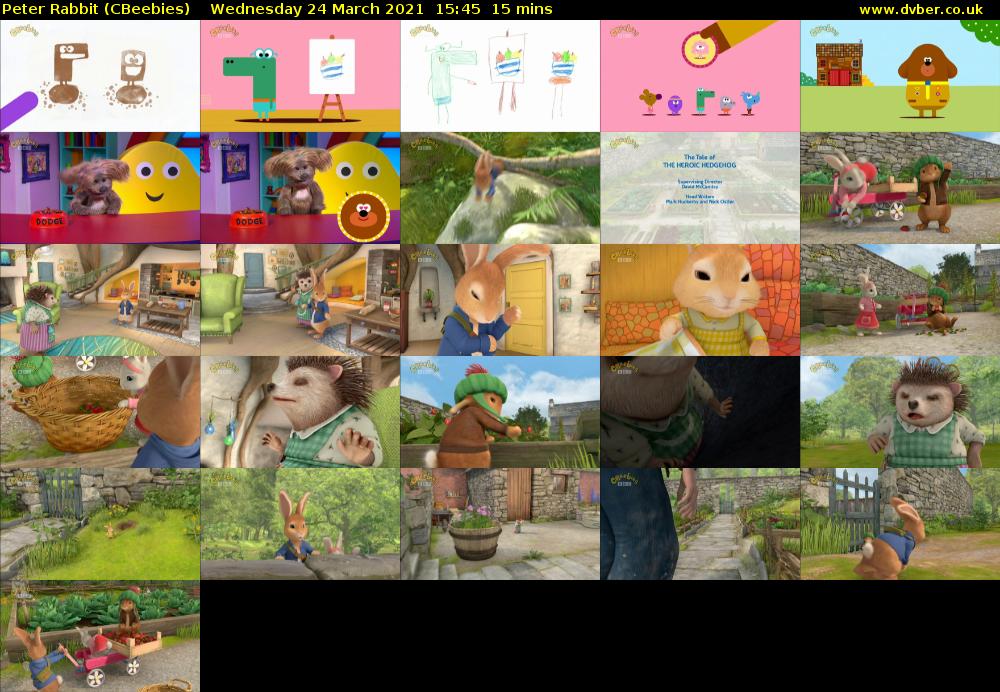Open the rabbit pulling wooden cart thumbnail
Viewport: 1000px width, 692px height.
click(900, 187)
